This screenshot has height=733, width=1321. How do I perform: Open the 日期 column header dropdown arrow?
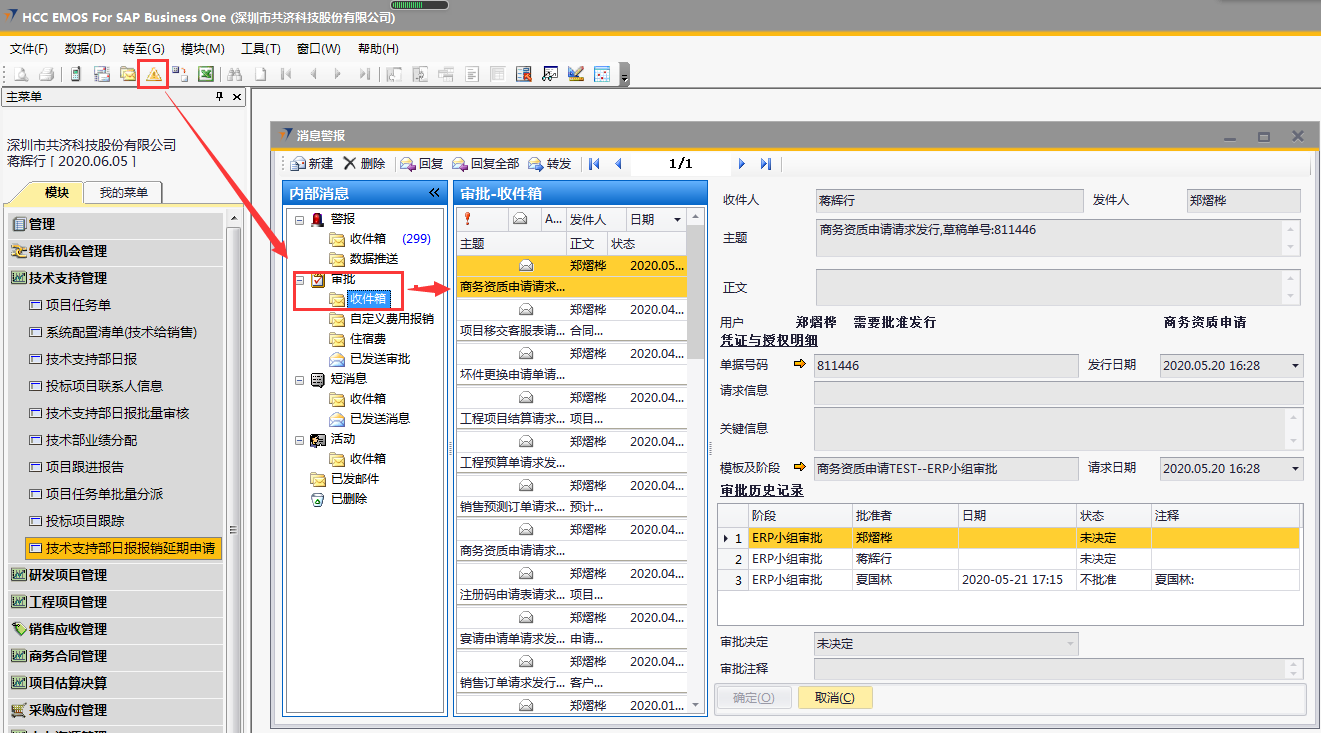coord(677,219)
